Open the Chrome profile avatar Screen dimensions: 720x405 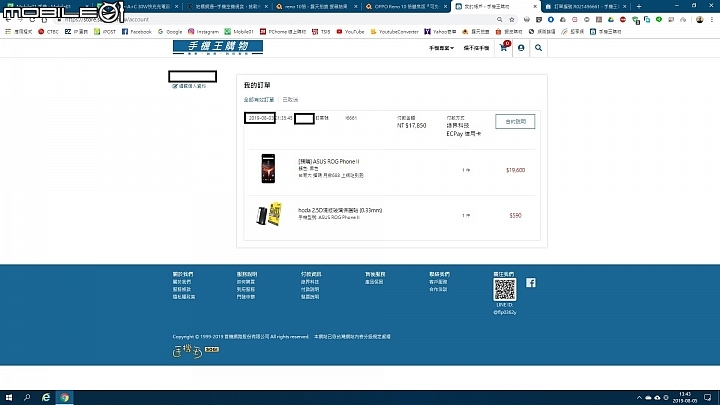click(699, 20)
